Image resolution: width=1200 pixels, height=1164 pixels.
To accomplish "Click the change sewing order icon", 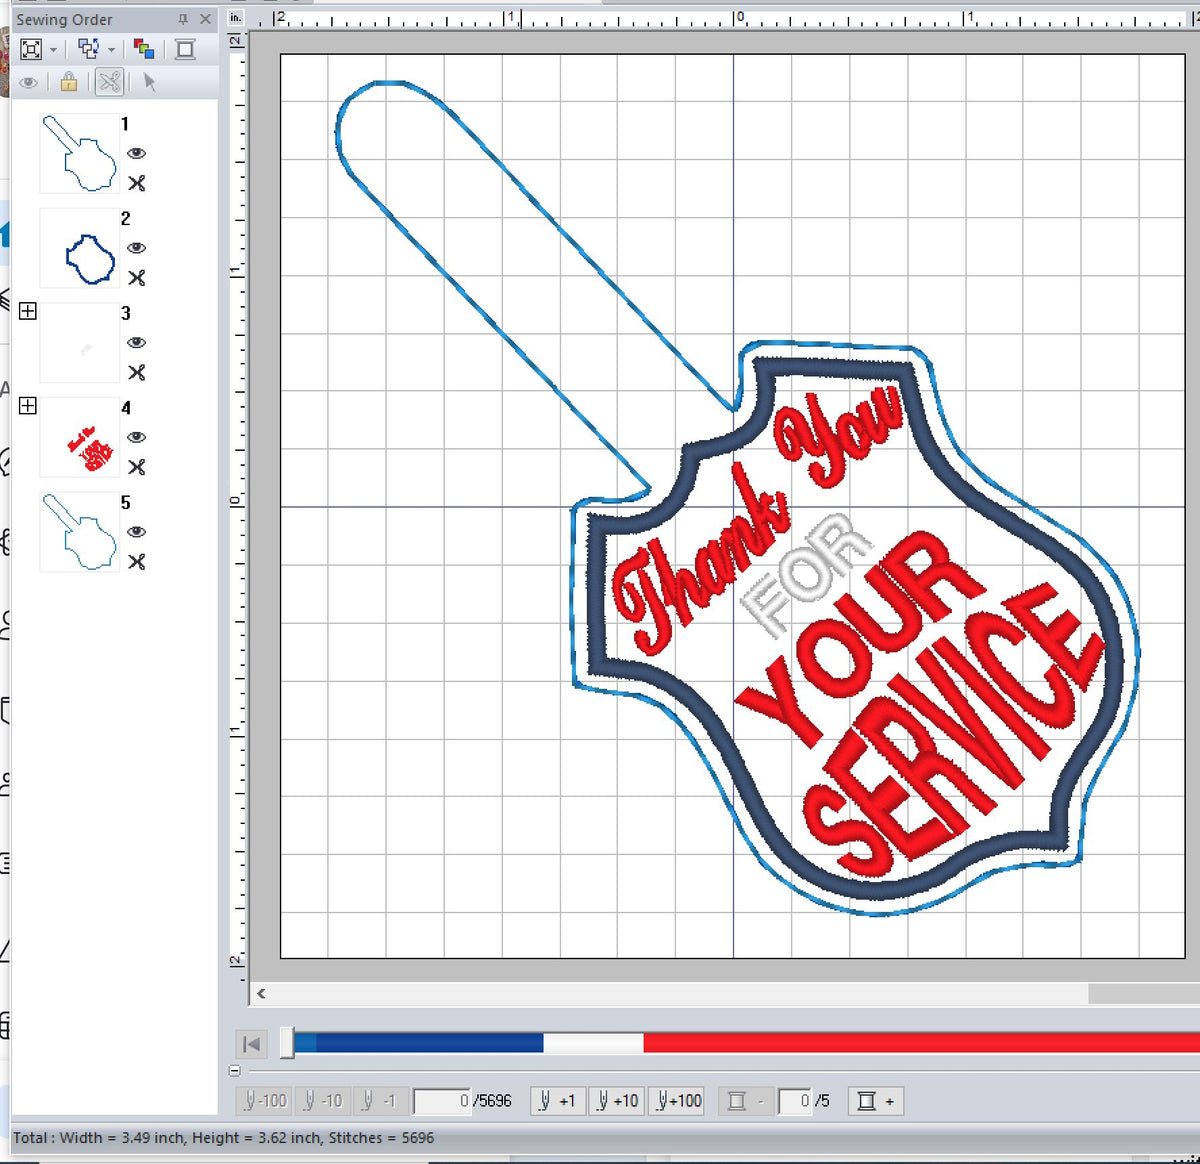I will tap(88, 49).
